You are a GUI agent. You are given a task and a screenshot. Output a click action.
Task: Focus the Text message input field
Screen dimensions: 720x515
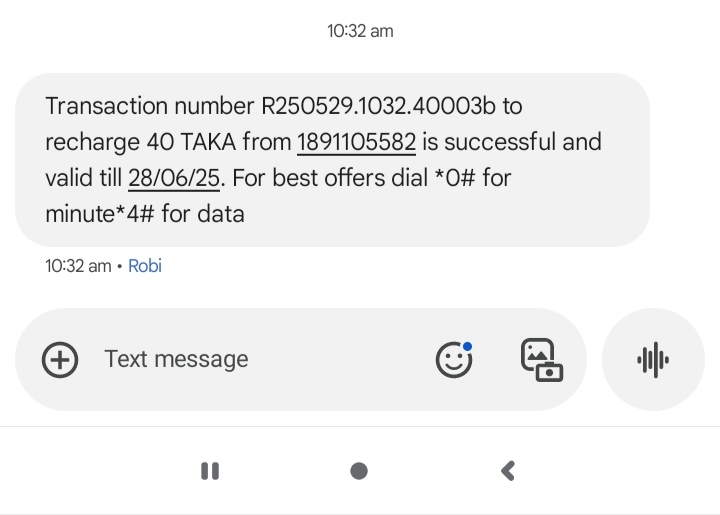coord(250,359)
